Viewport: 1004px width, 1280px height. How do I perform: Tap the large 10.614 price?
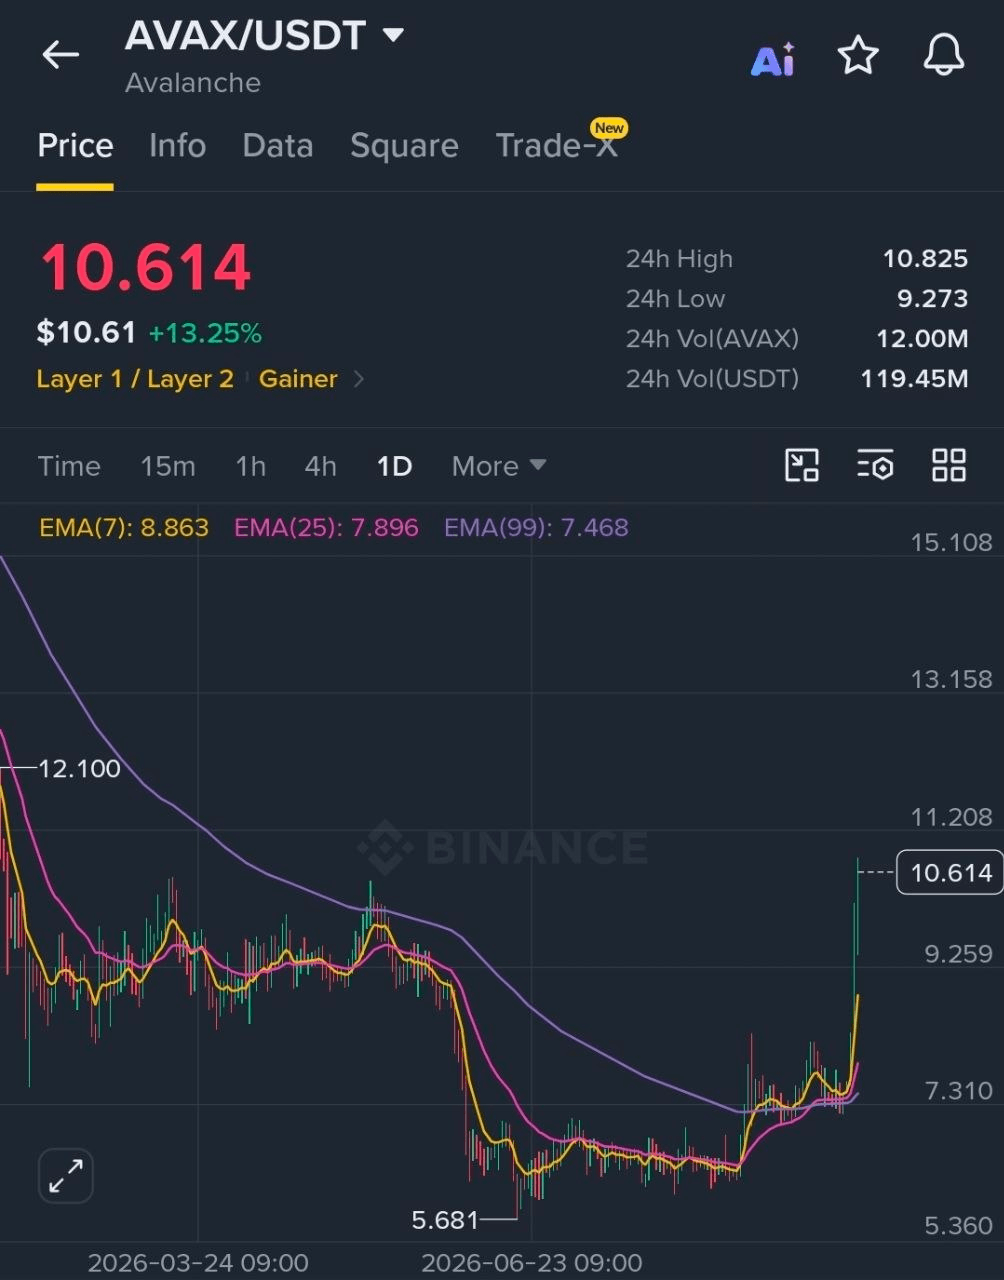tap(145, 268)
